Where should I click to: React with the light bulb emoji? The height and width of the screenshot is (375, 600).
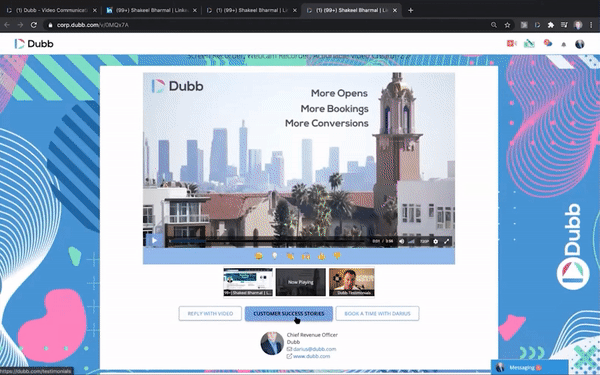point(274,256)
